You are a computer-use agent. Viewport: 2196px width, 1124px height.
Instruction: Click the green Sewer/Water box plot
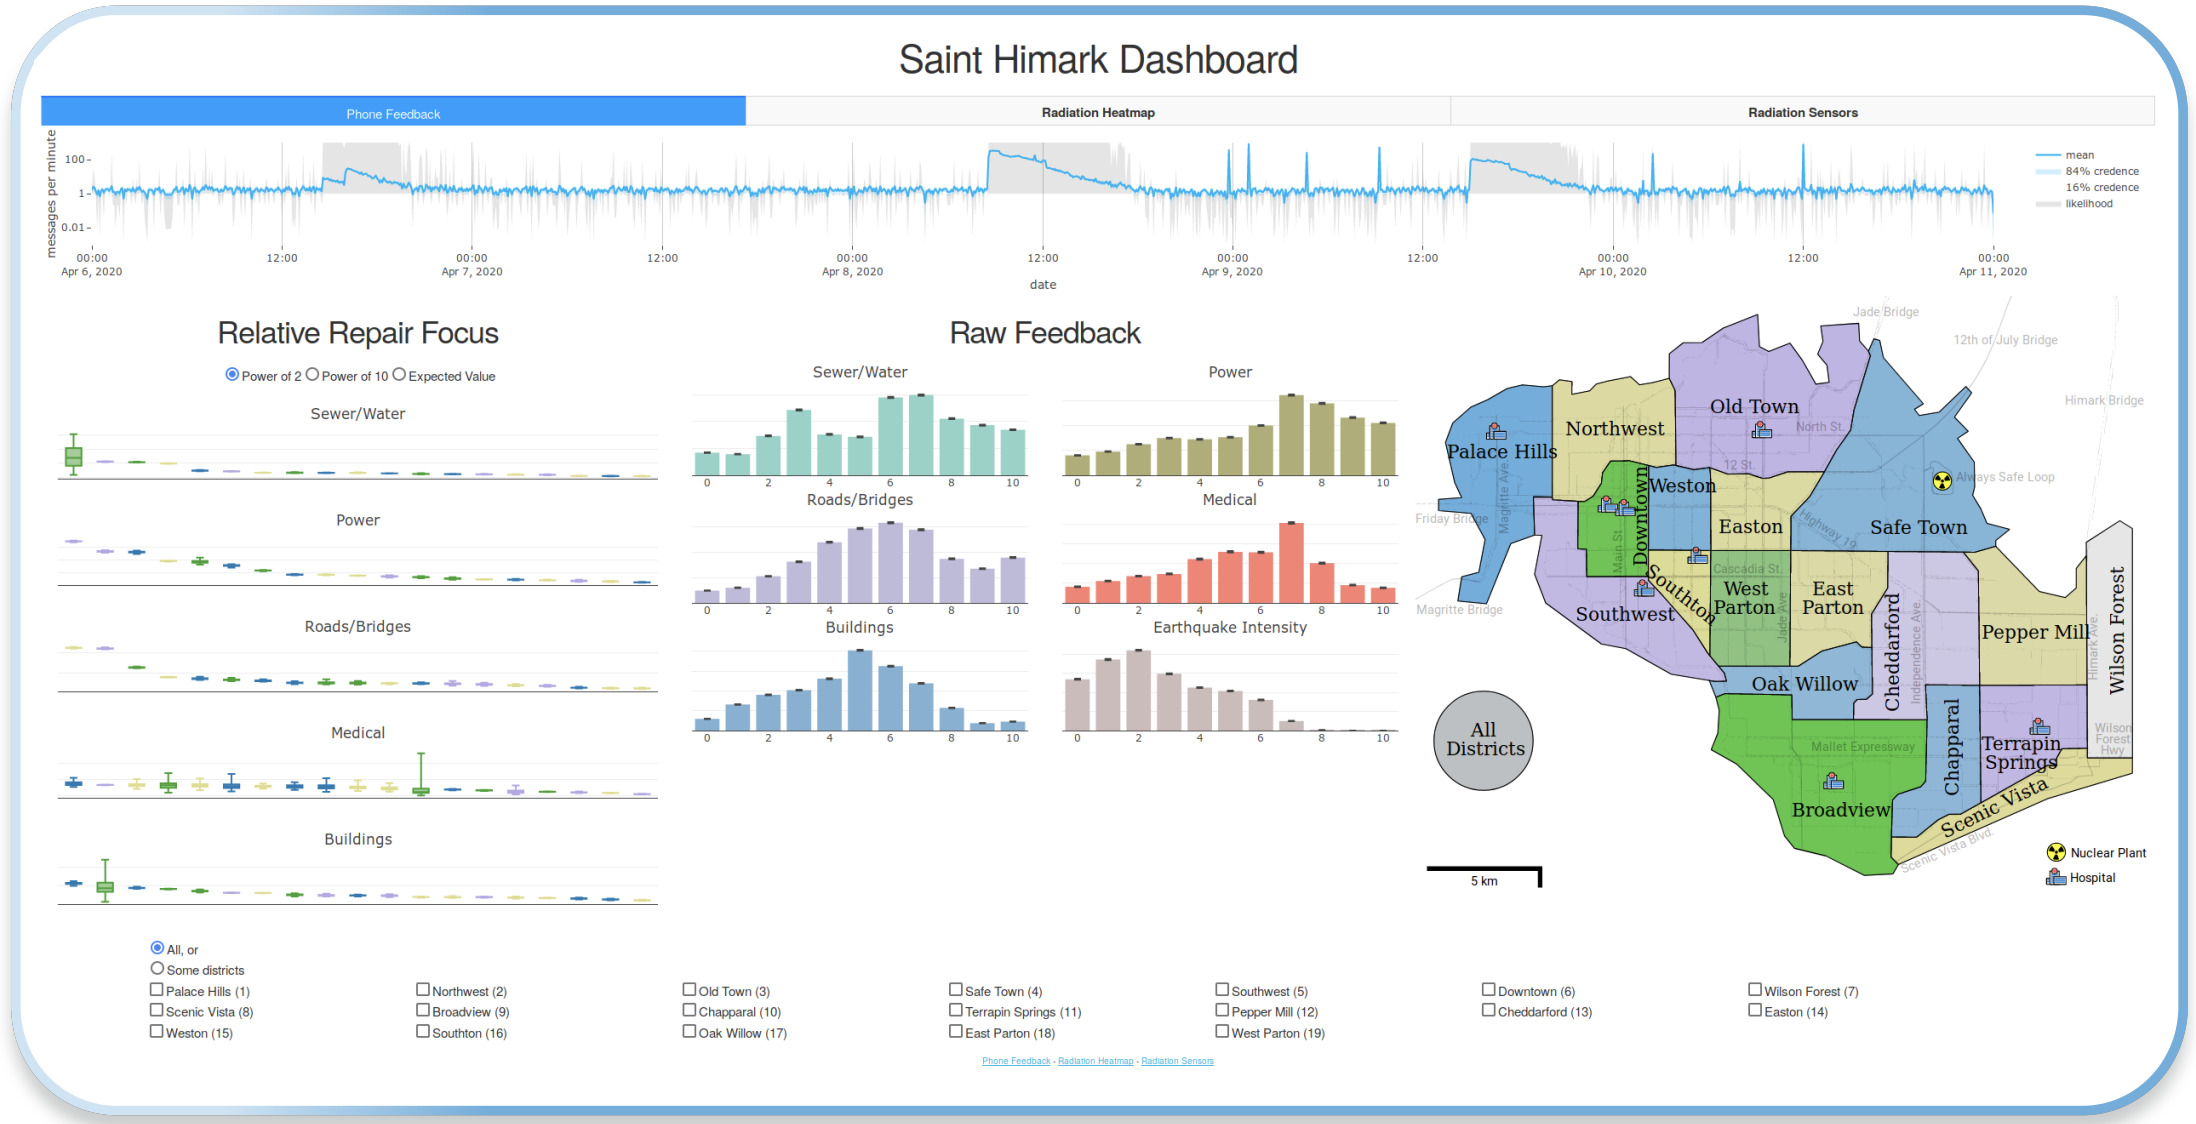pos(73,455)
